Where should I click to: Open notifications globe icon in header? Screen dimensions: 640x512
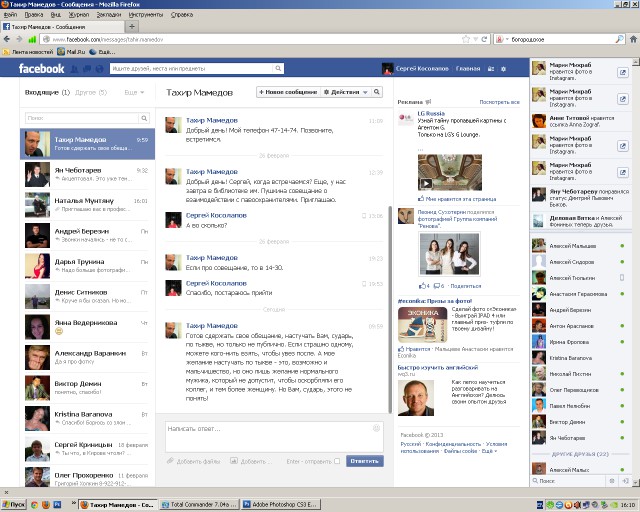coord(99,69)
